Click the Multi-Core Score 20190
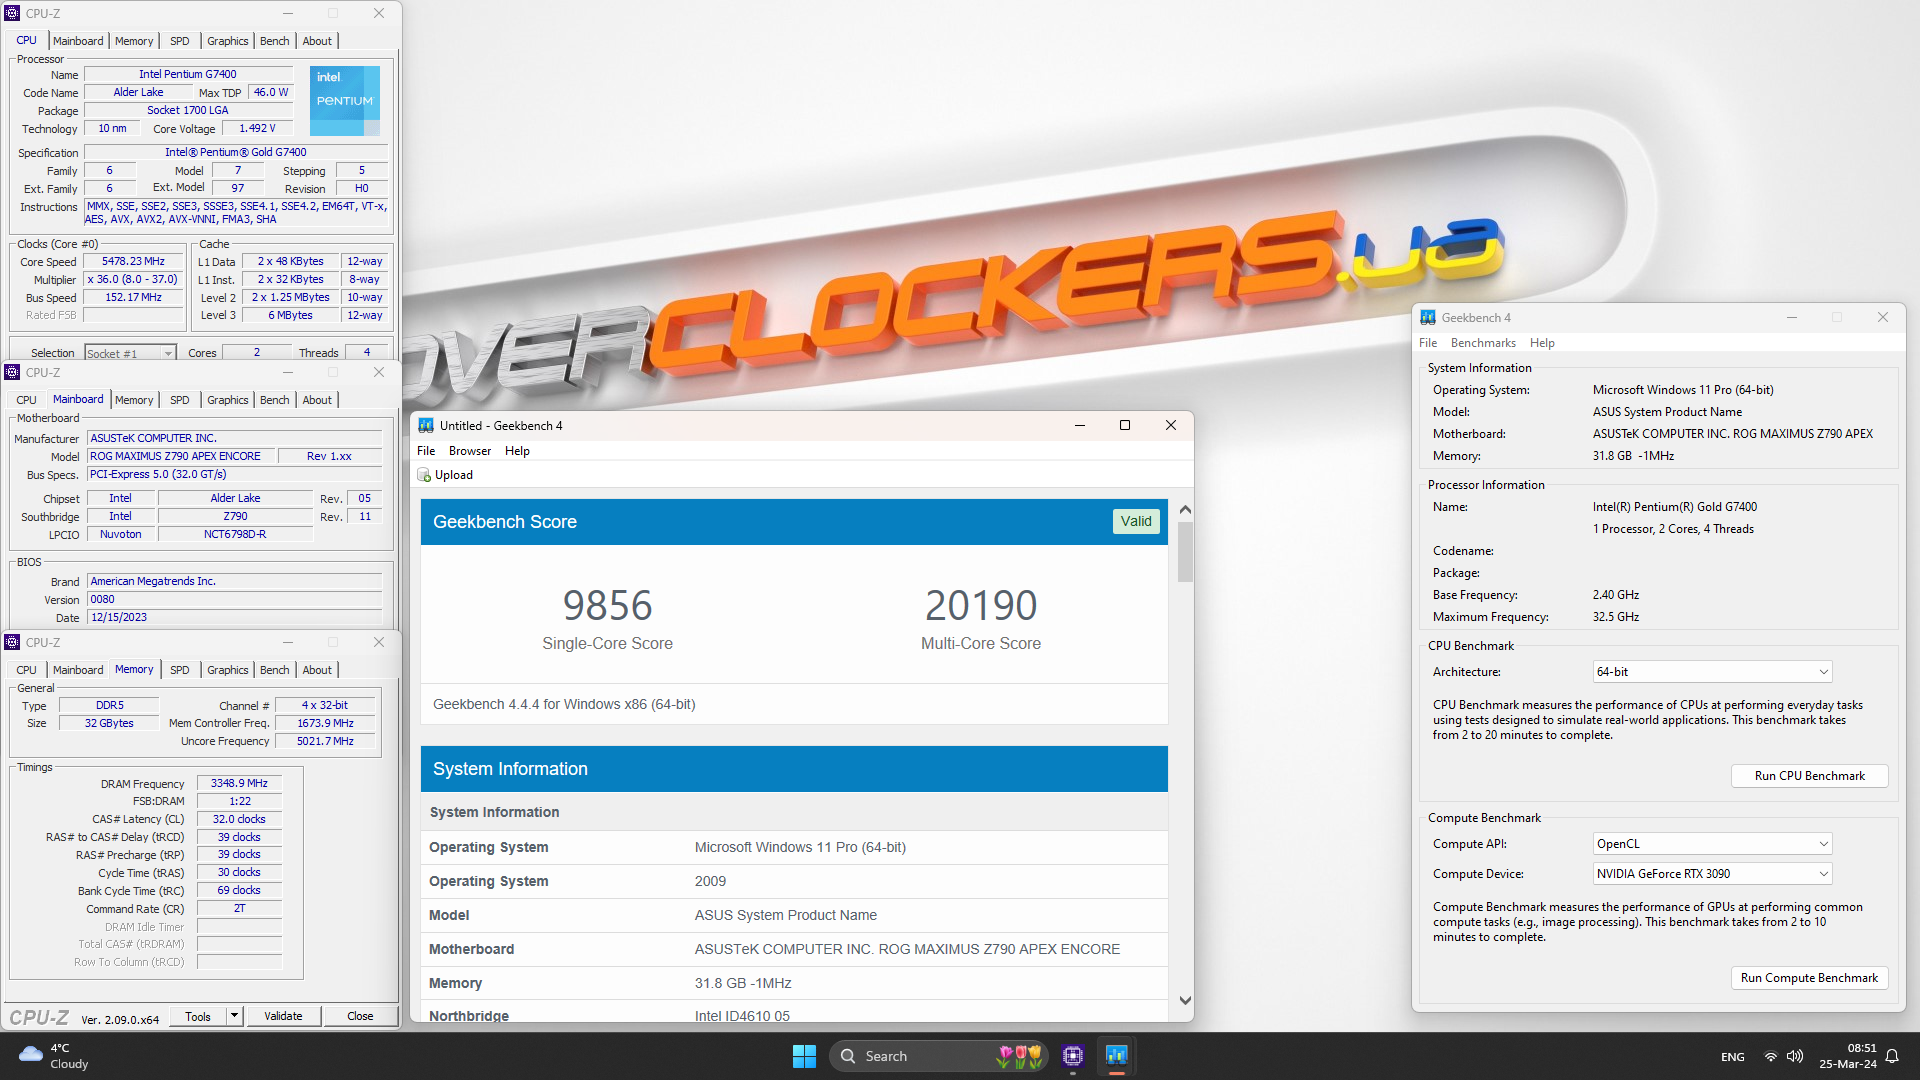 click(981, 605)
